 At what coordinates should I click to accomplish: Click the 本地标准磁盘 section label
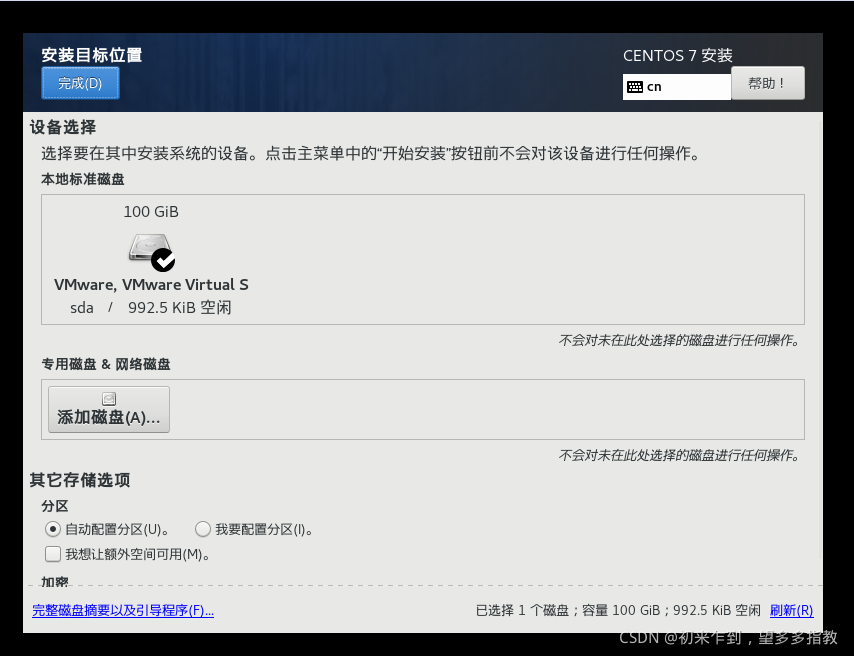pyautogui.click(x=83, y=179)
